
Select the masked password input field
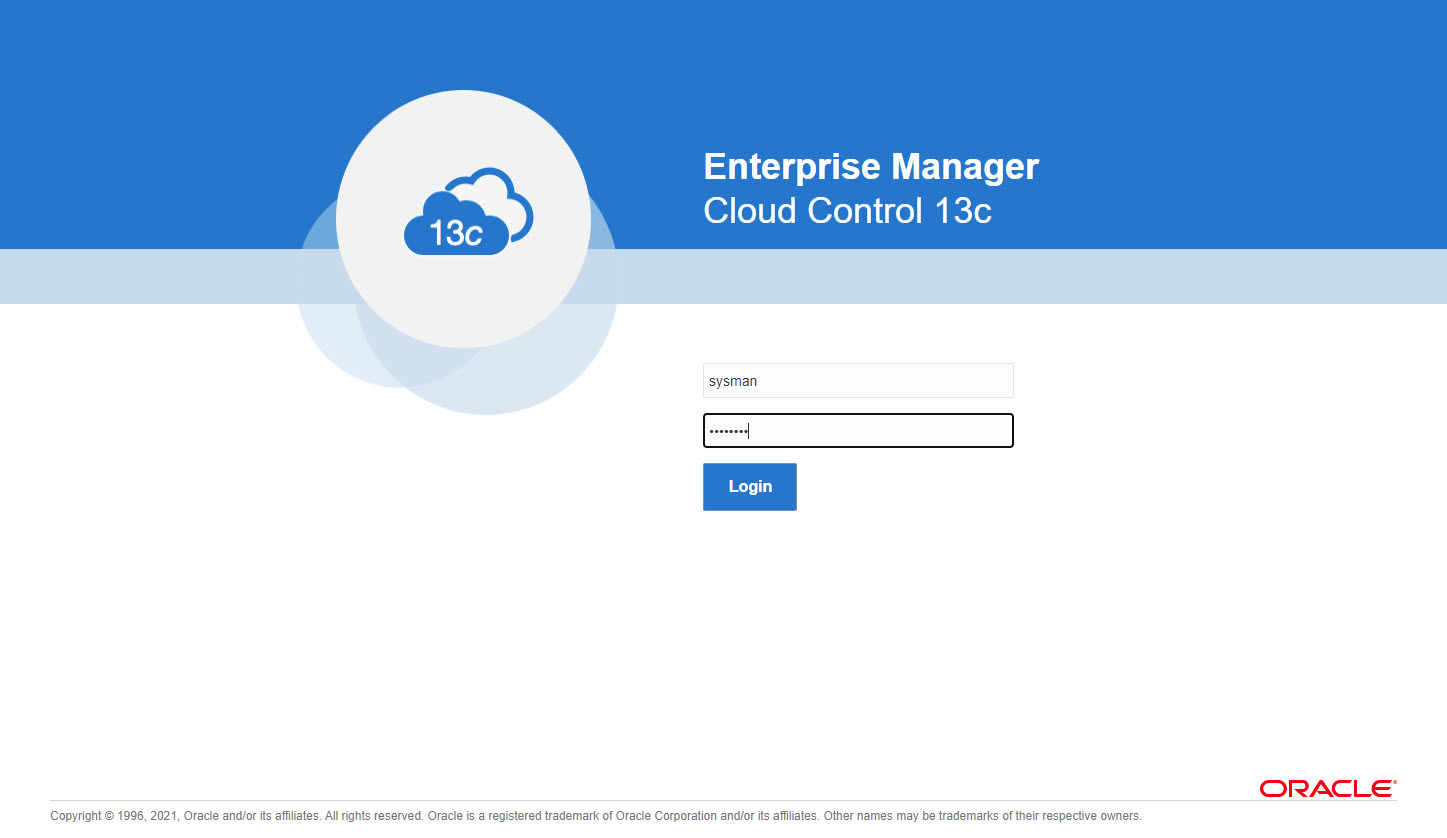click(x=858, y=431)
